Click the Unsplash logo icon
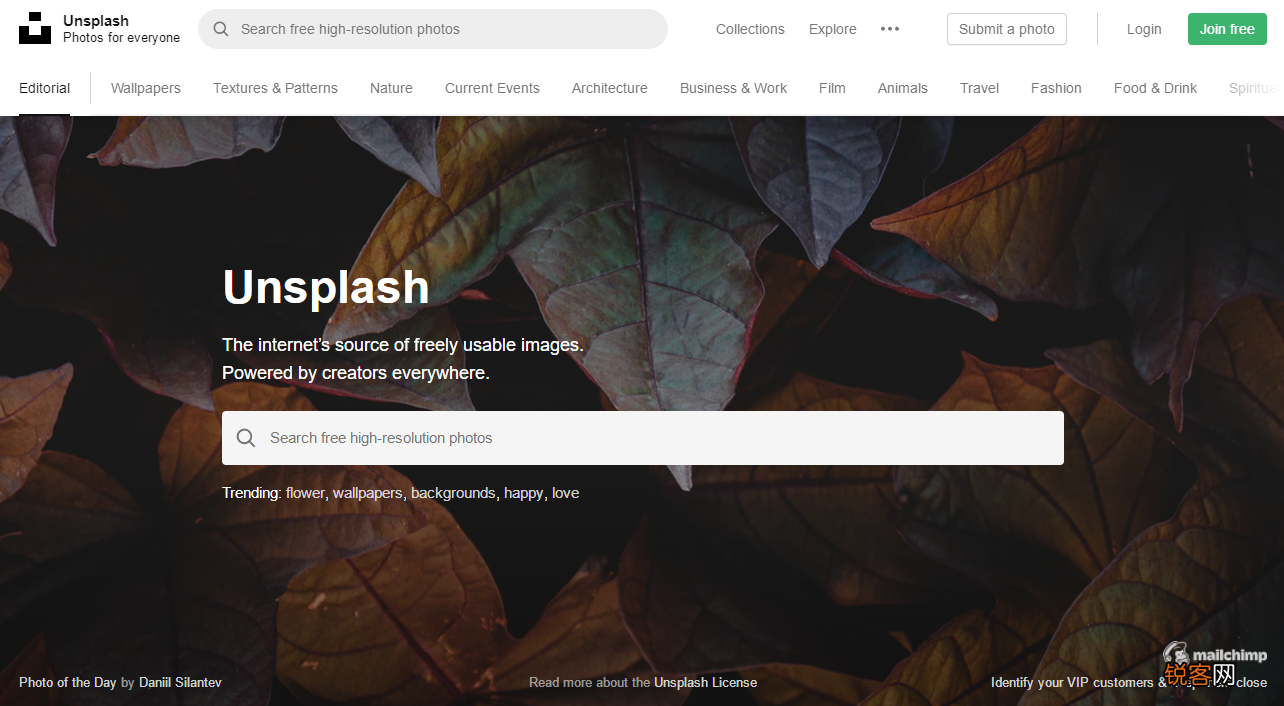The width and height of the screenshot is (1284, 706). coord(35,28)
